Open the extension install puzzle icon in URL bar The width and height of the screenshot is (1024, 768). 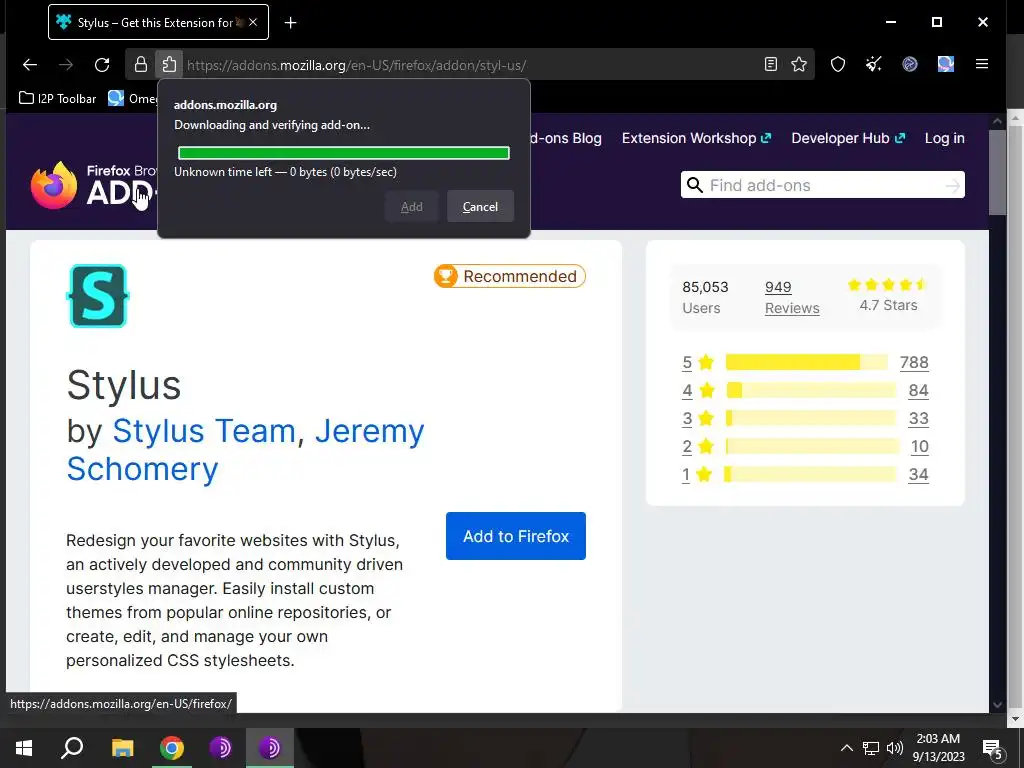pyautogui.click(x=169, y=64)
